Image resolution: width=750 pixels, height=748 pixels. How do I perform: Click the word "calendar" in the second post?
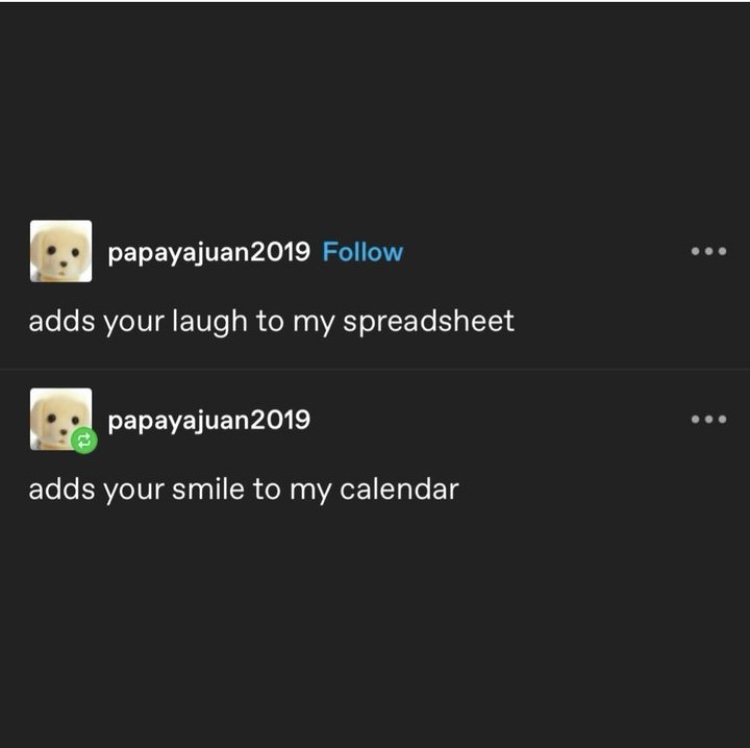[399, 490]
